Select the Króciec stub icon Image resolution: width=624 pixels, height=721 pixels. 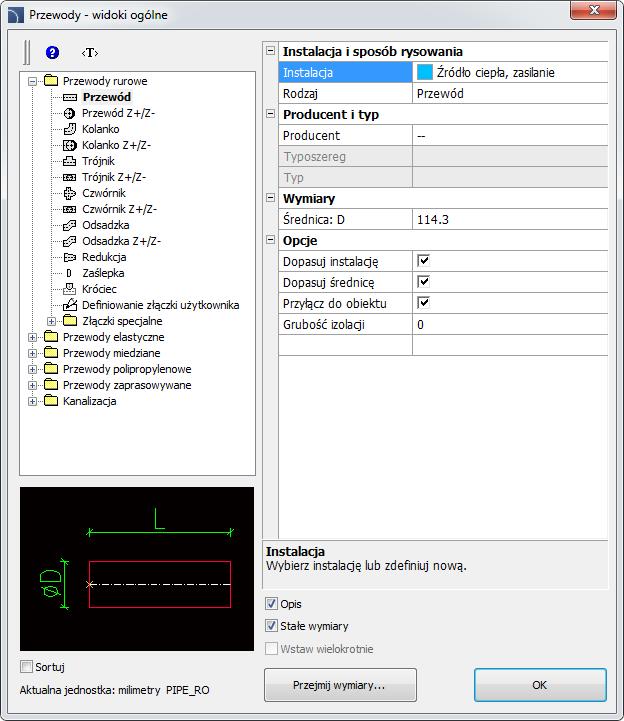coord(69,289)
